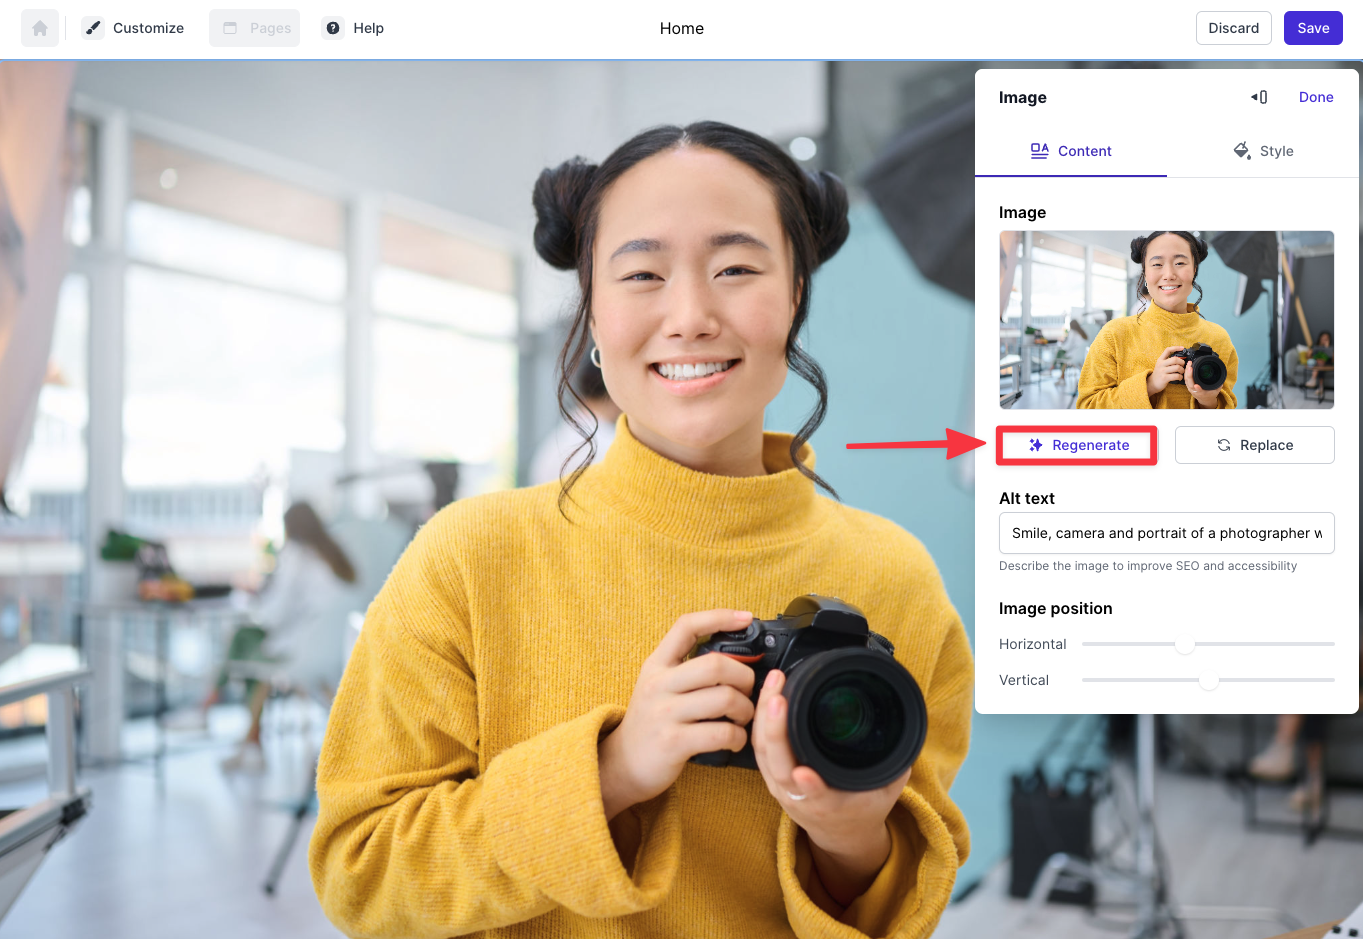1363x939 pixels.
Task: Open the Pages panel icon
Action: [x=231, y=28]
